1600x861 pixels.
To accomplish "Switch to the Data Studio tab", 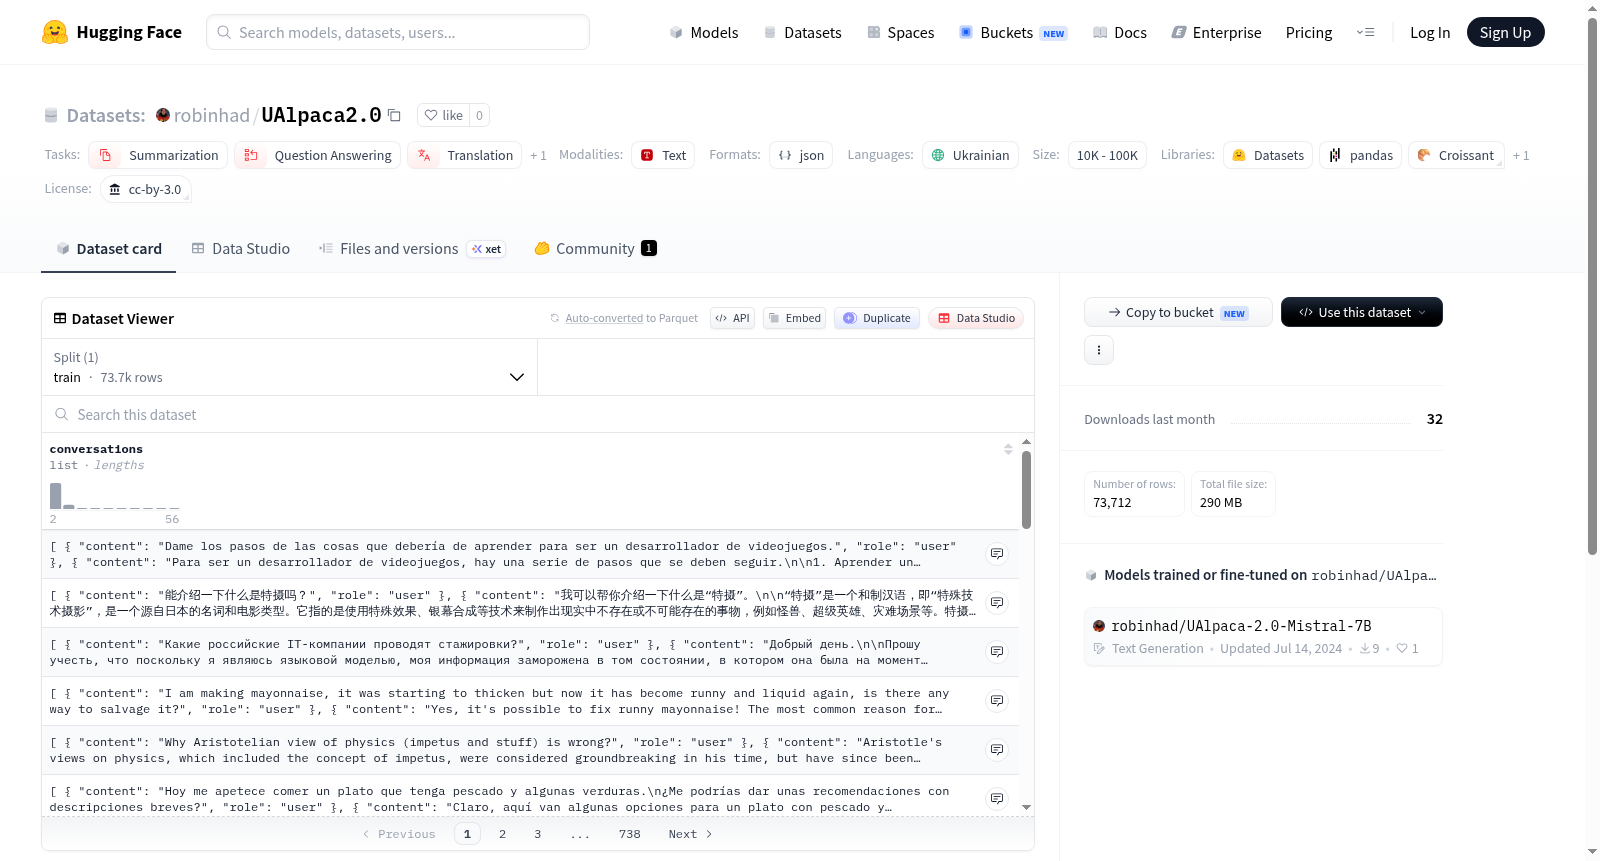I will 241,248.
